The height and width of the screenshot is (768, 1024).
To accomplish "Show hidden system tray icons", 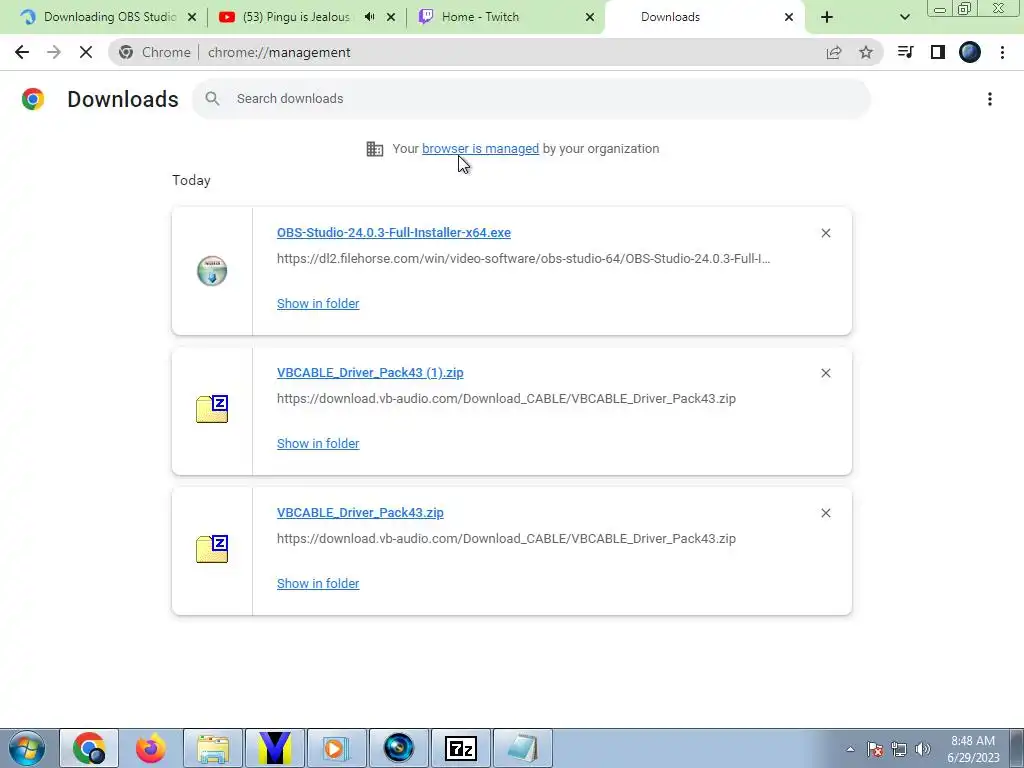I will click(850, 749).
